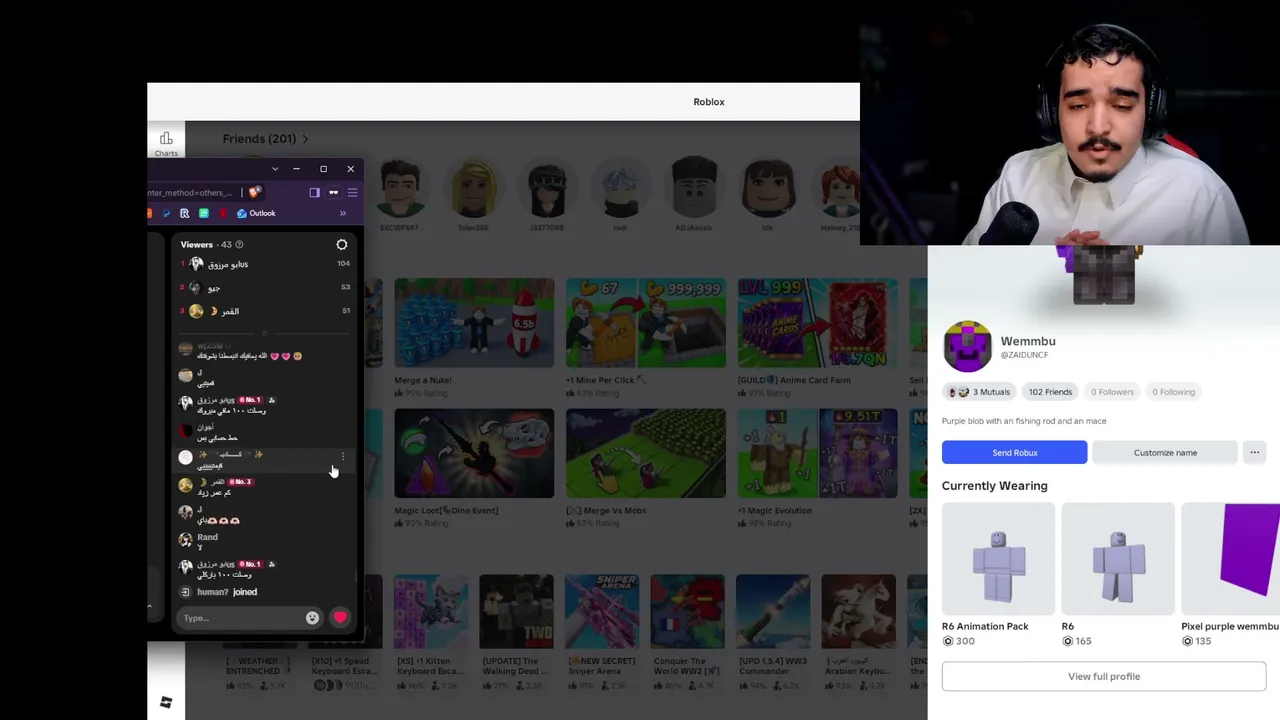Open the browser tab list dropdown chevron
1280x720 pixels.
pyautogui.click(x=275, y=169)
